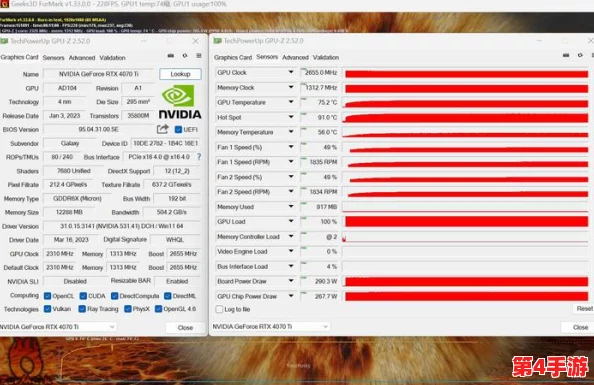Image resolution: width=594 pixels, height=385 pixels.
Task: Toggle the DirectML checkbox
Action: point(167,296)
